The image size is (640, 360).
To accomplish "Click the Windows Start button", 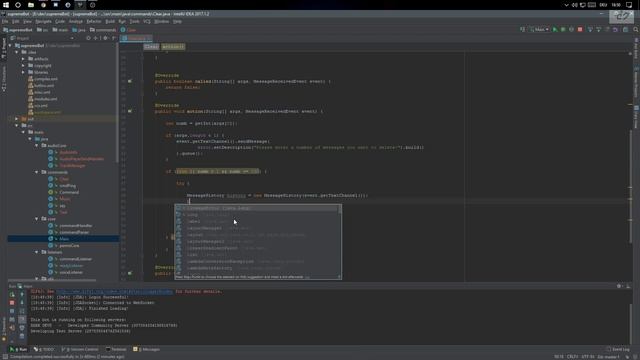I will pos(6,5).
